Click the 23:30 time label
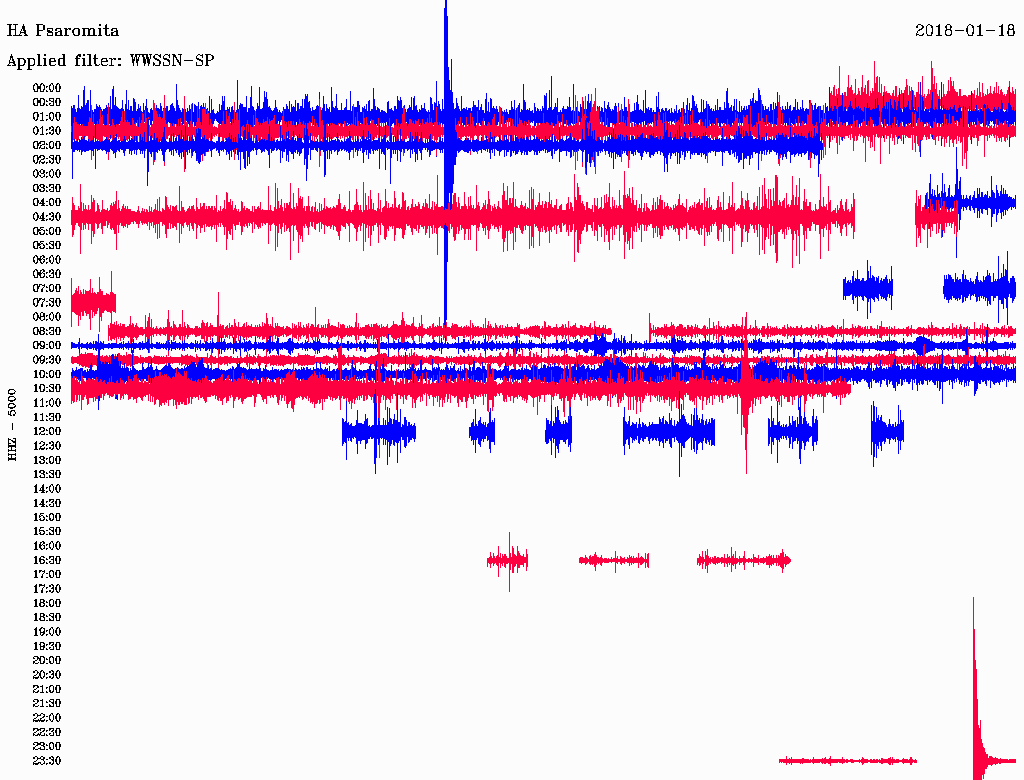 click(x=47, y=761)
